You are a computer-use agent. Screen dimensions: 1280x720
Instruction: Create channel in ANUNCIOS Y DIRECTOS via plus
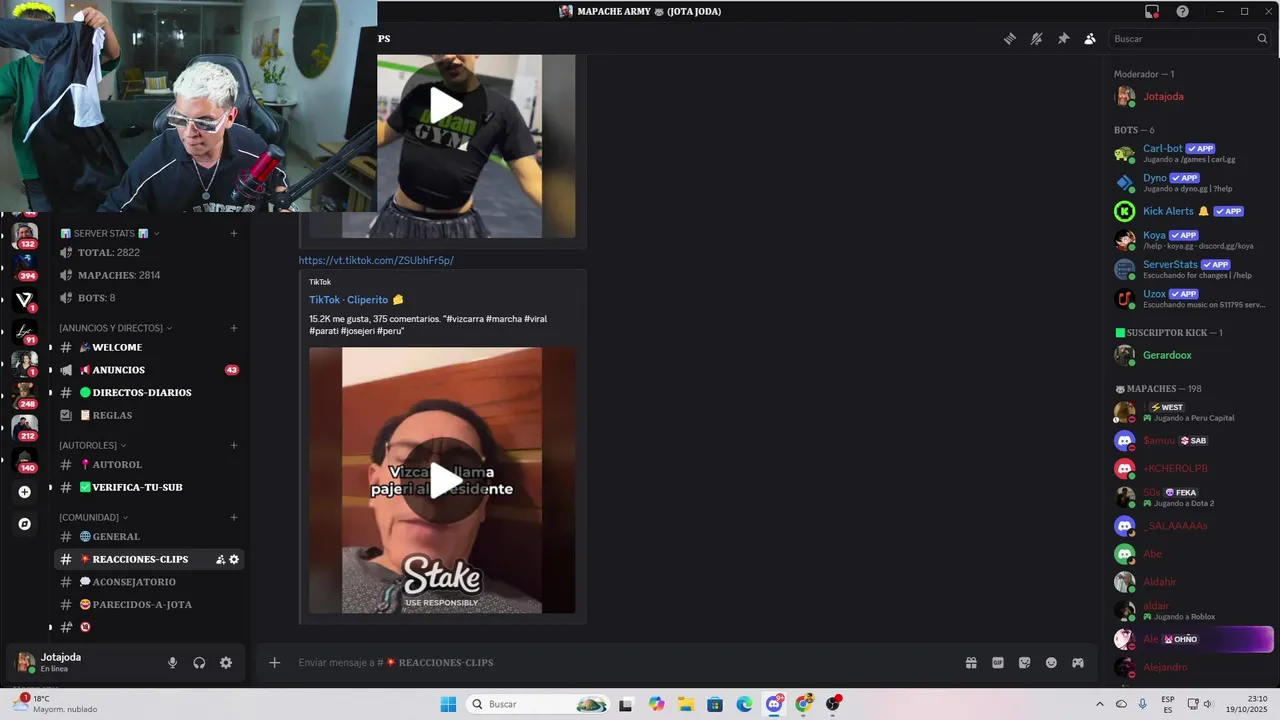(234, 328)
